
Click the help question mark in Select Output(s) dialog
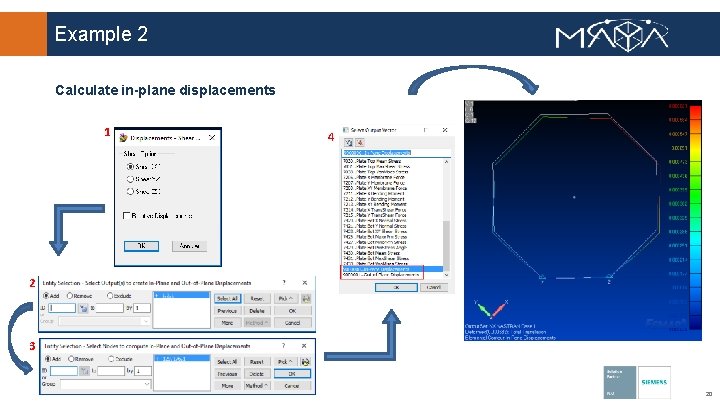[x=284, y=282]
